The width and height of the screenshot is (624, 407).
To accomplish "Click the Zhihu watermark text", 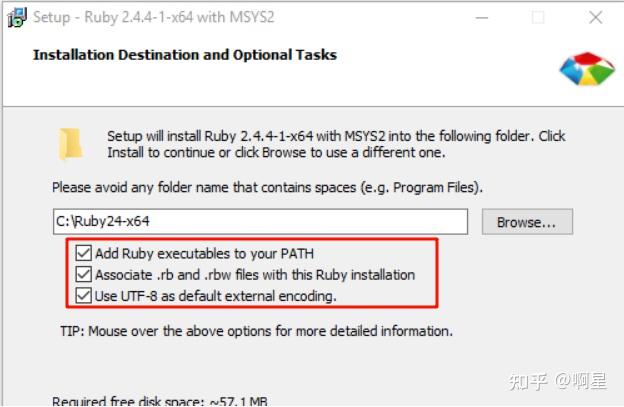I will 561,380.
